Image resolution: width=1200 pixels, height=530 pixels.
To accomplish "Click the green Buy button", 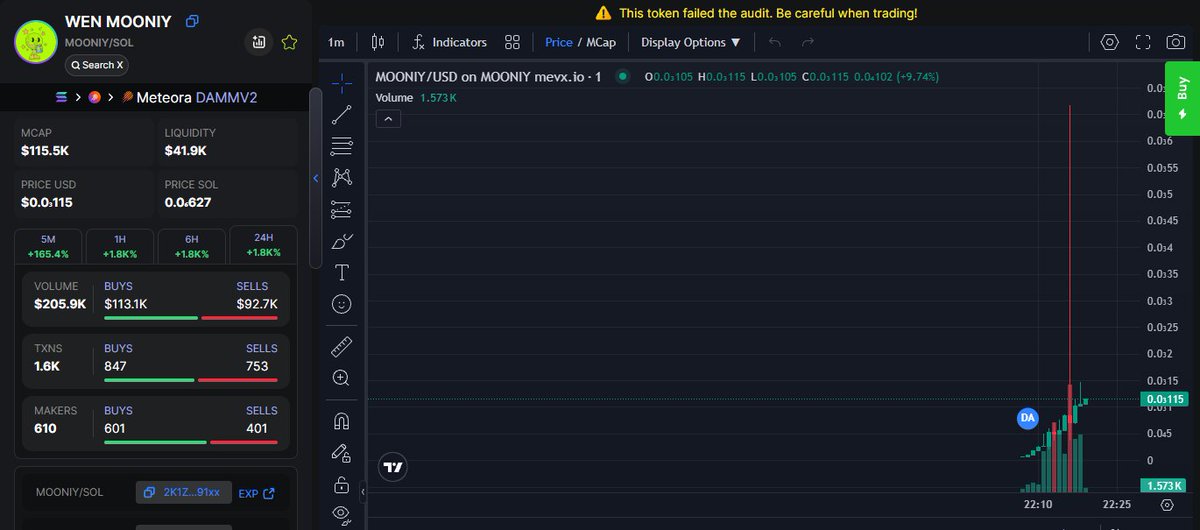I will pyautogui.click(x=1182, y=98).
